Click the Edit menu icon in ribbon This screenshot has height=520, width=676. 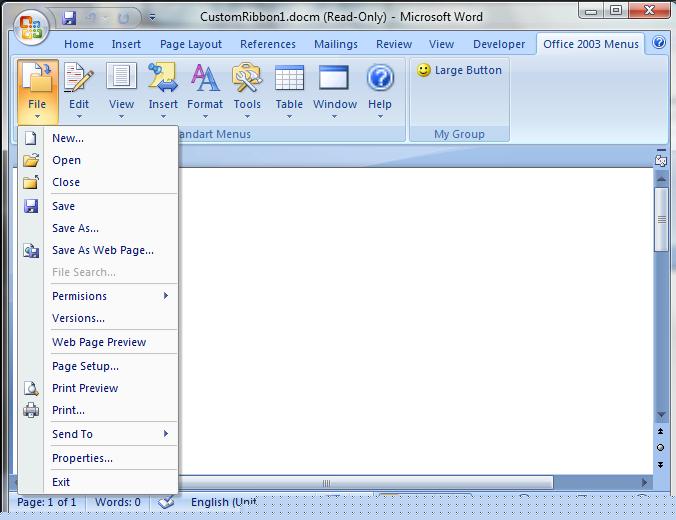coord(79,78)
